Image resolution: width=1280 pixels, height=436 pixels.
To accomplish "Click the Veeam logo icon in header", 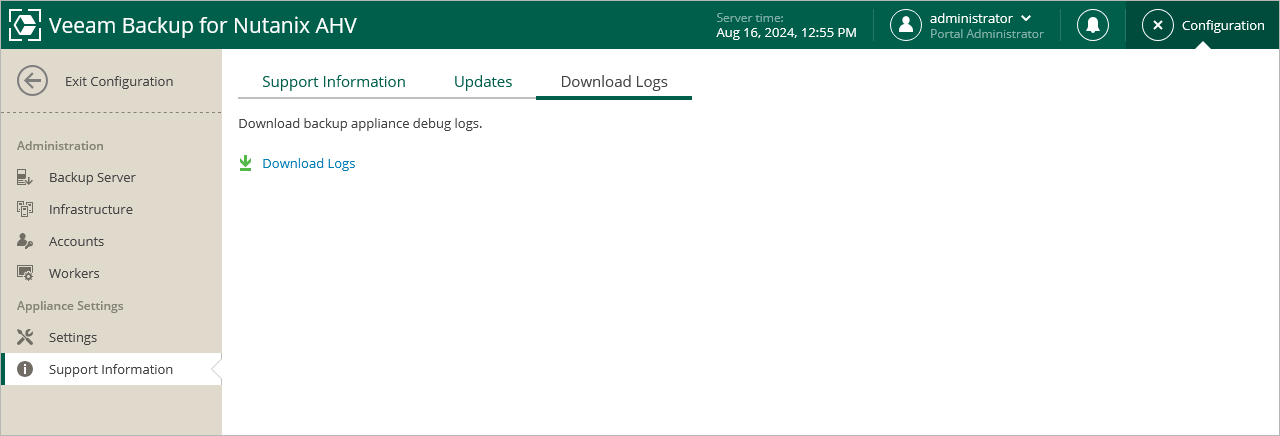I will pyautogui.click(x=25, y=25).
